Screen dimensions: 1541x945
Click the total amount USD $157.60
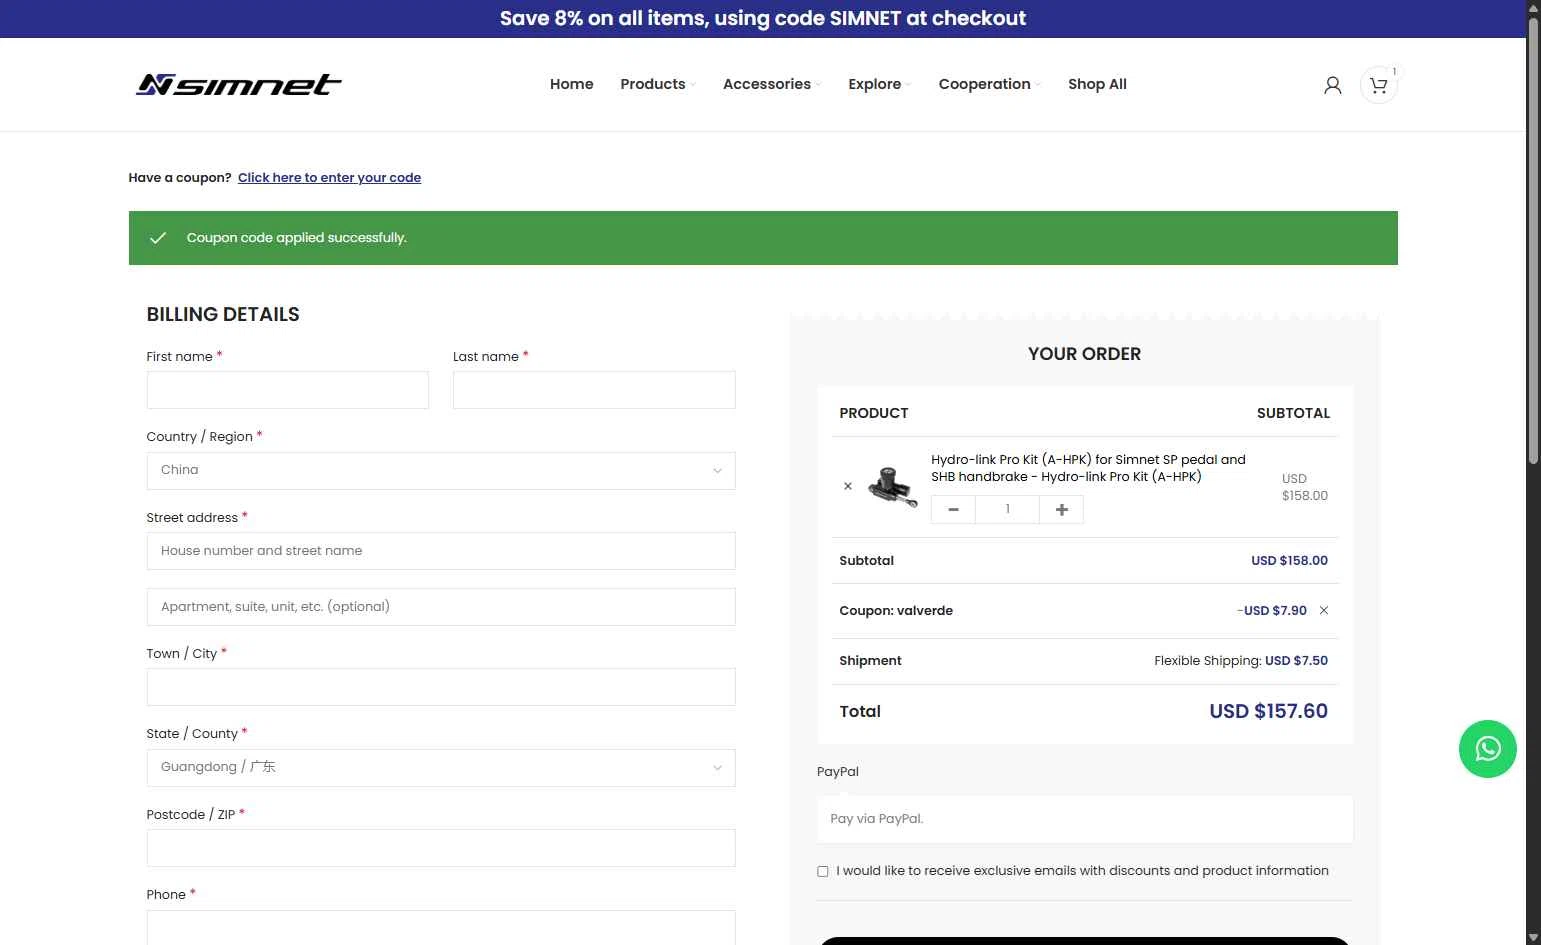[x=1268, y=711]
